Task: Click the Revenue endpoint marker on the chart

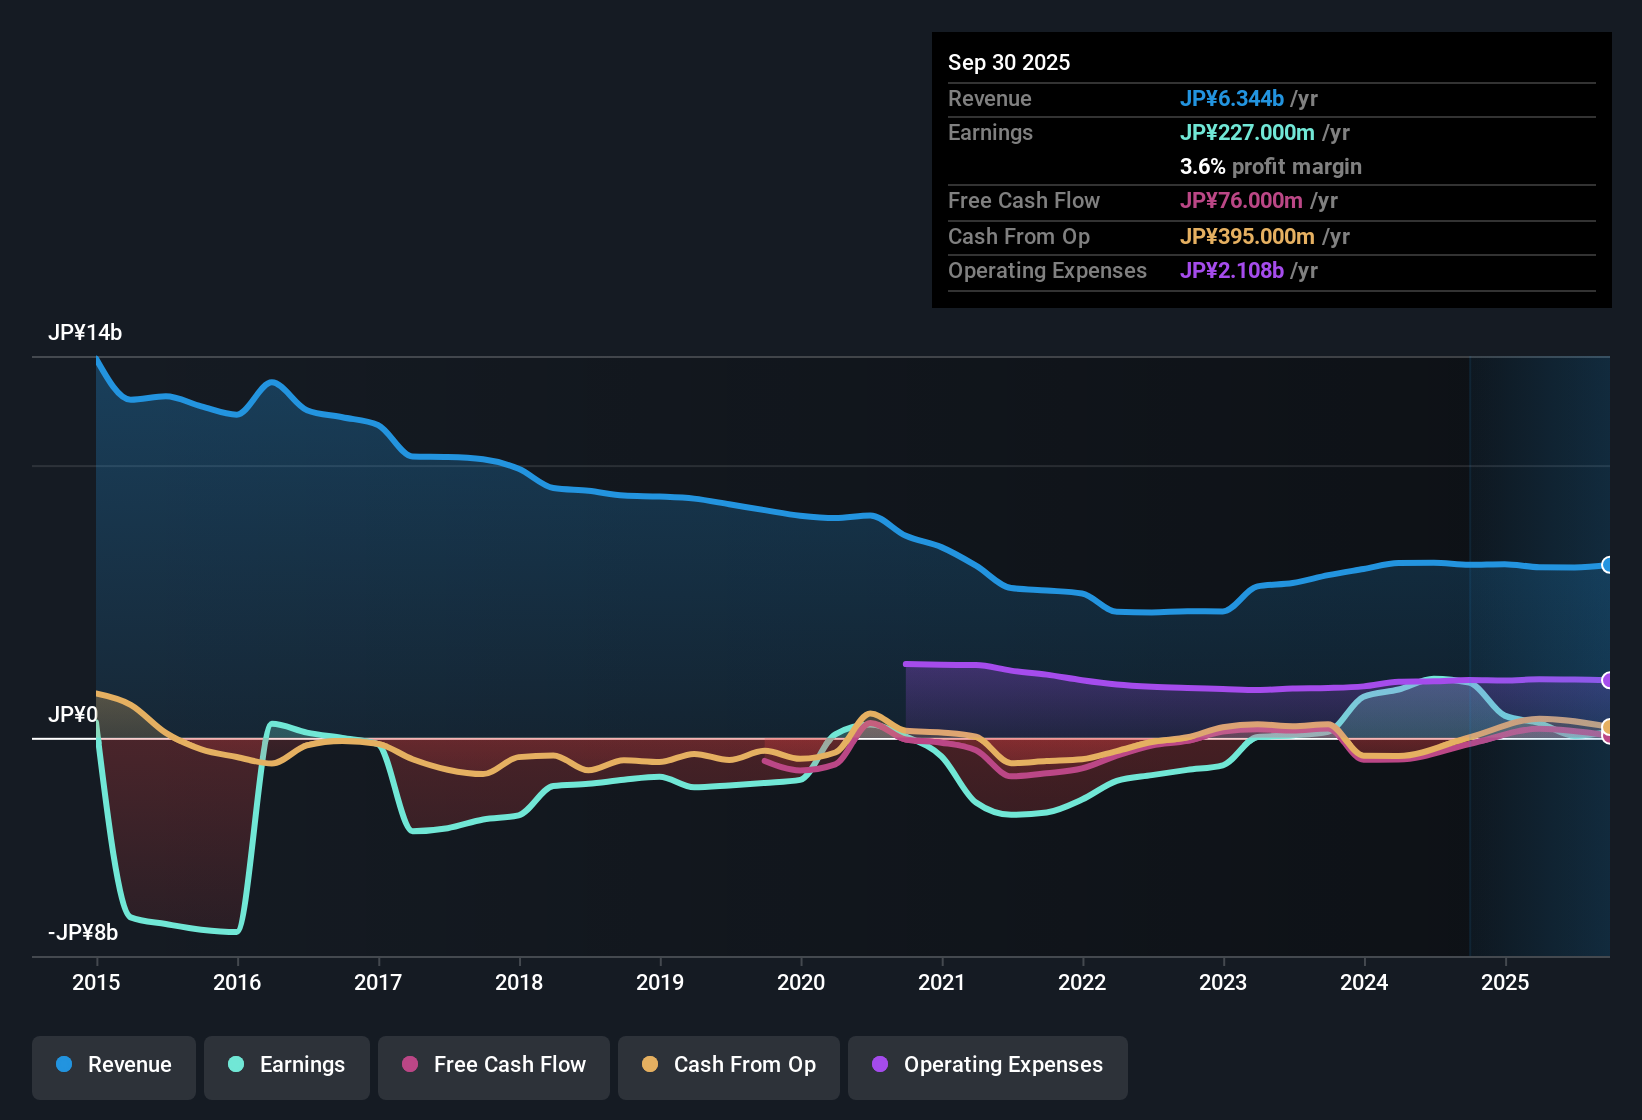Action: [1608, 565]
